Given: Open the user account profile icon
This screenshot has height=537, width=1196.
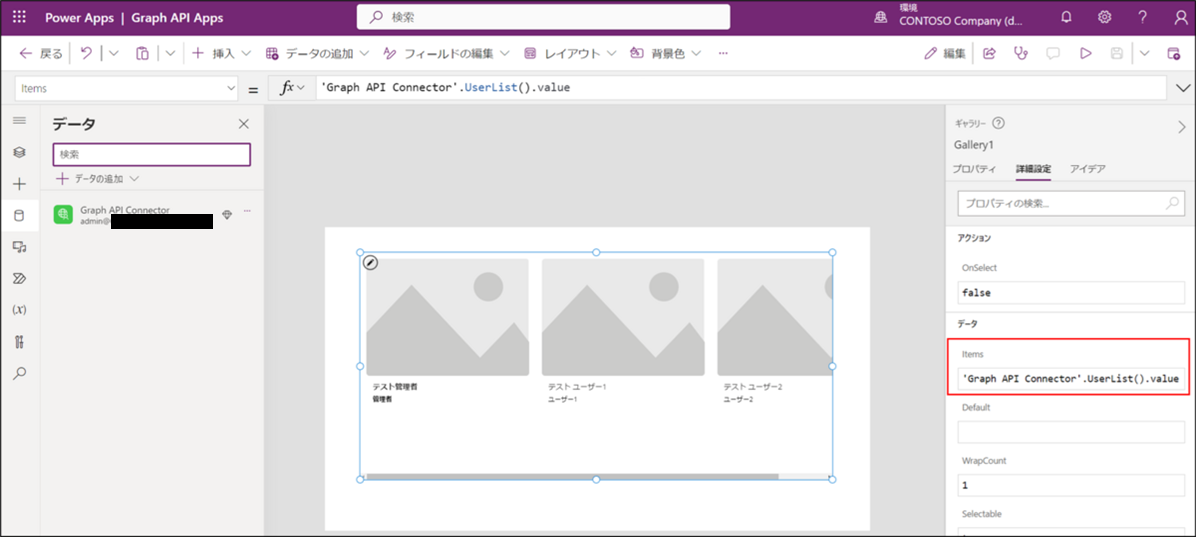Looking at the screenshot, I should coord(1180,18).
